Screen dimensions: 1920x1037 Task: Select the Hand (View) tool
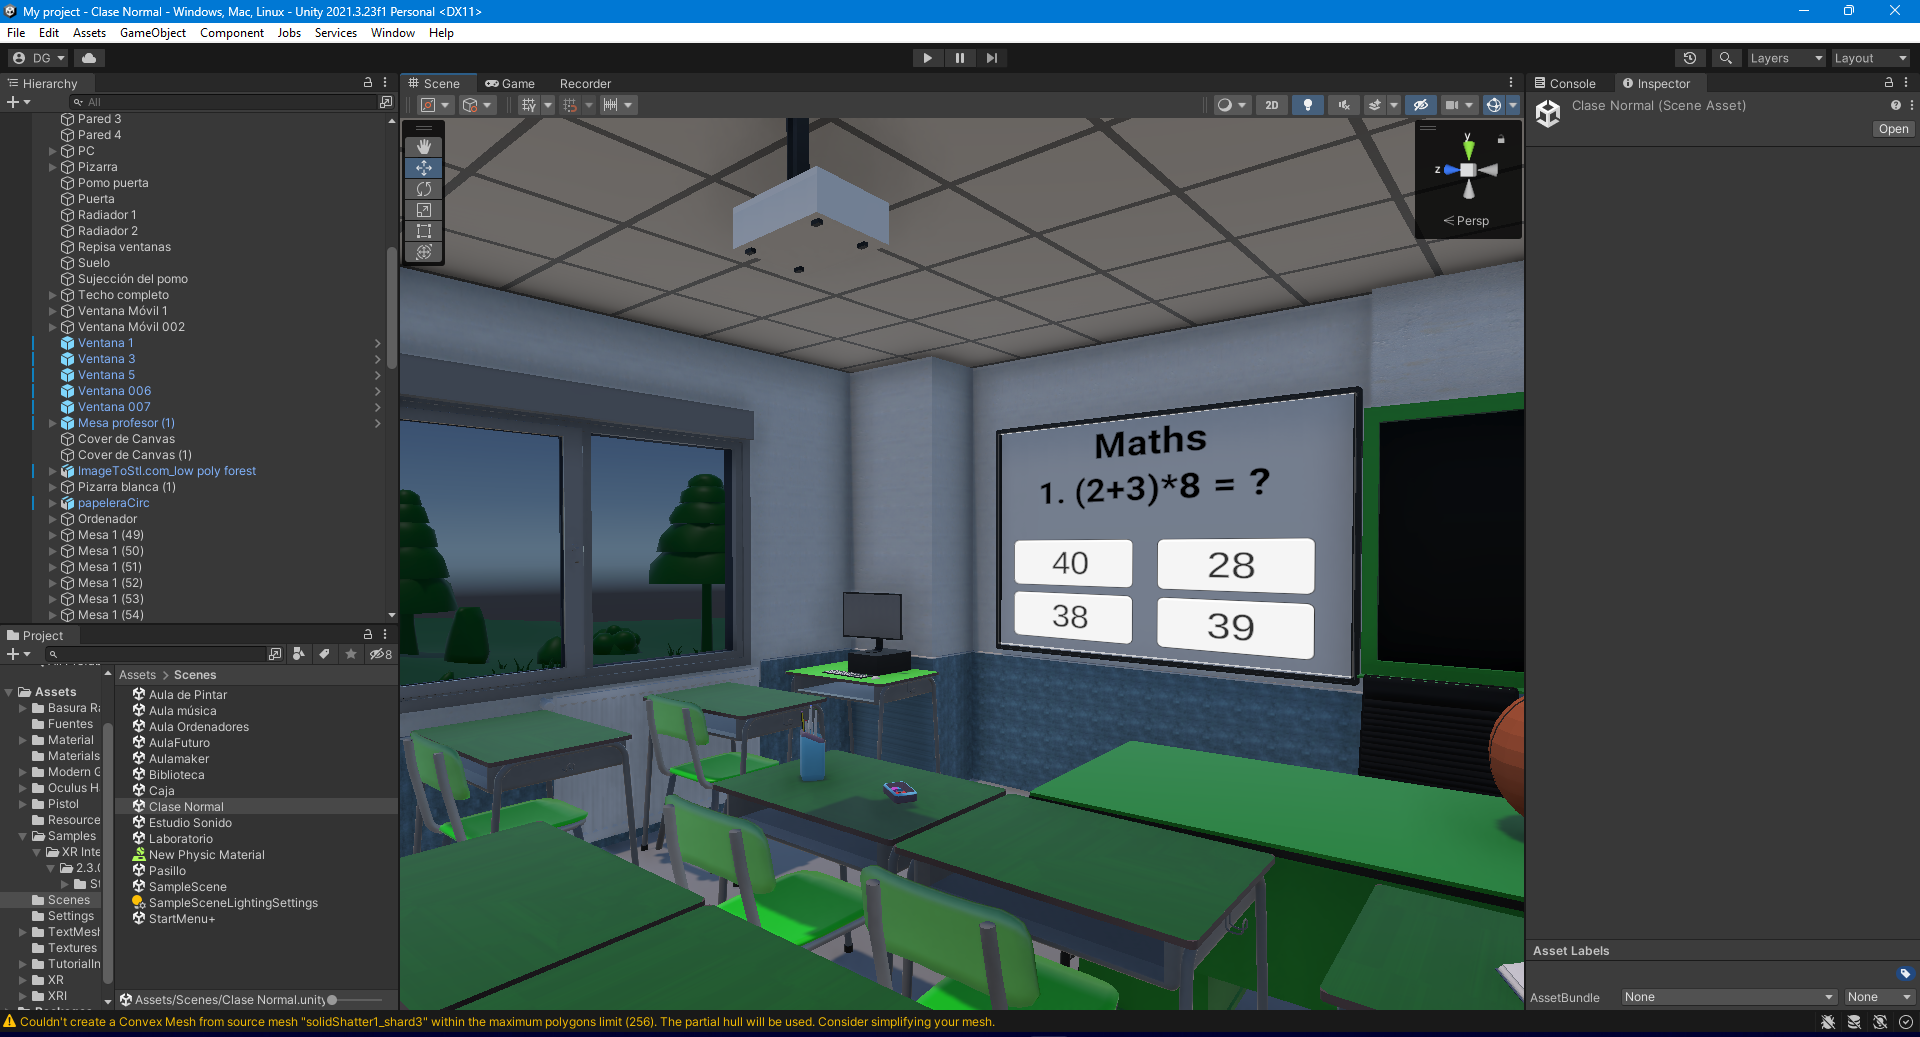point(424,147)
